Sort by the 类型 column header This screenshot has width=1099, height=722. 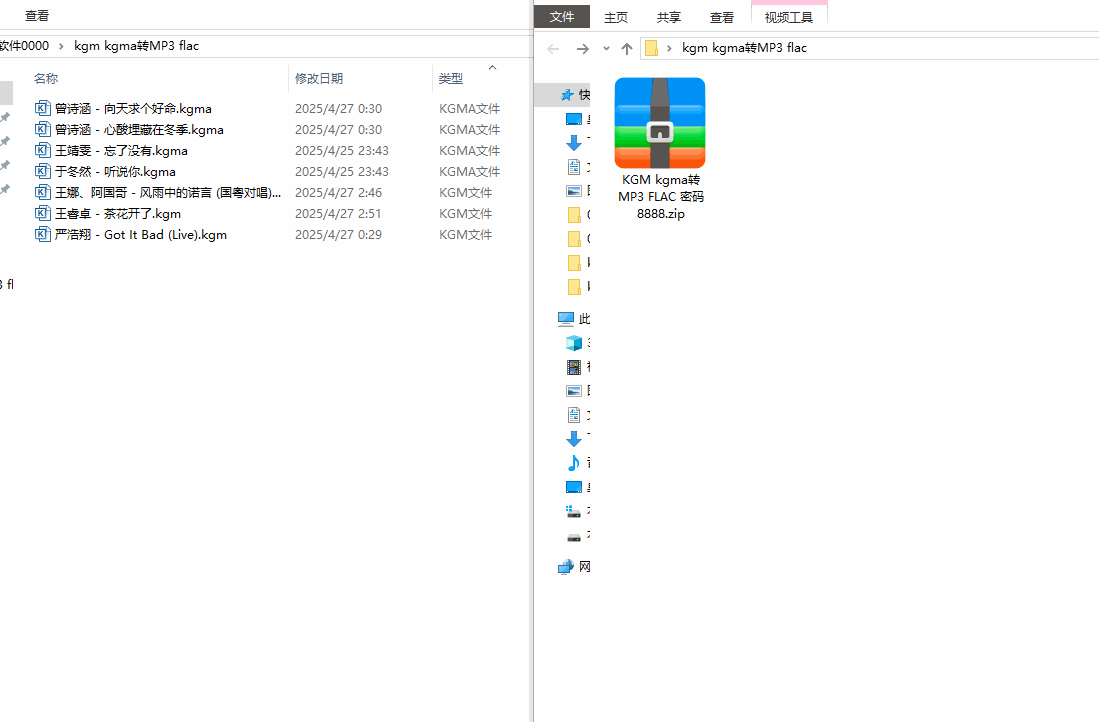coord(451,79)
